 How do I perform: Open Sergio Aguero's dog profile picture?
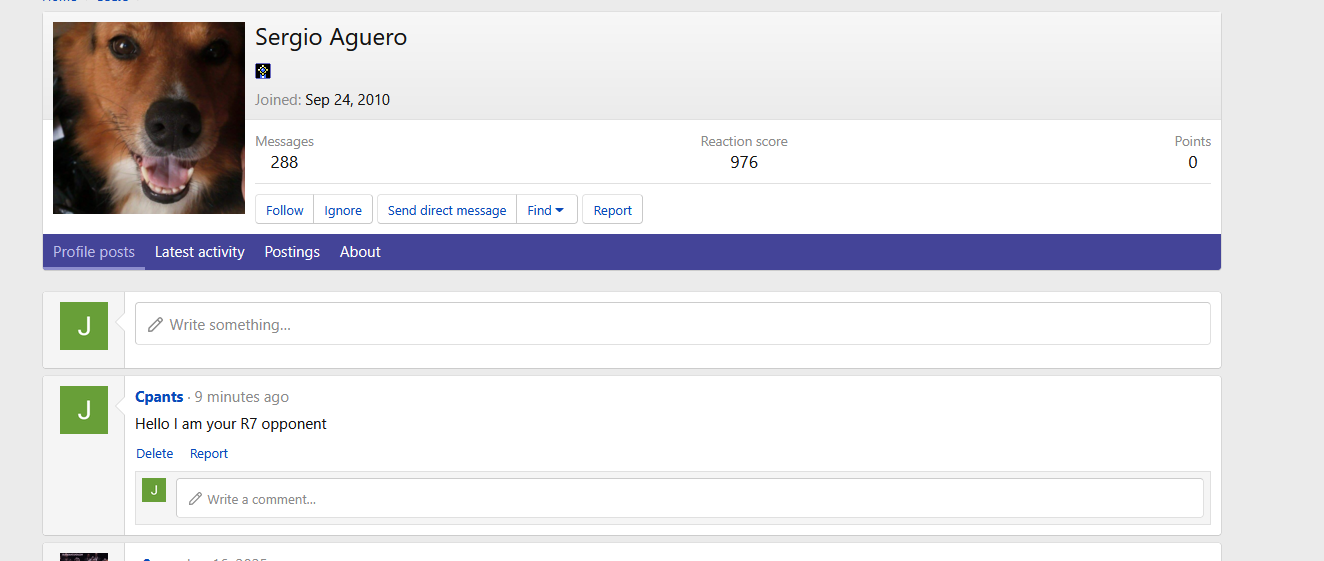pos(149,118)
